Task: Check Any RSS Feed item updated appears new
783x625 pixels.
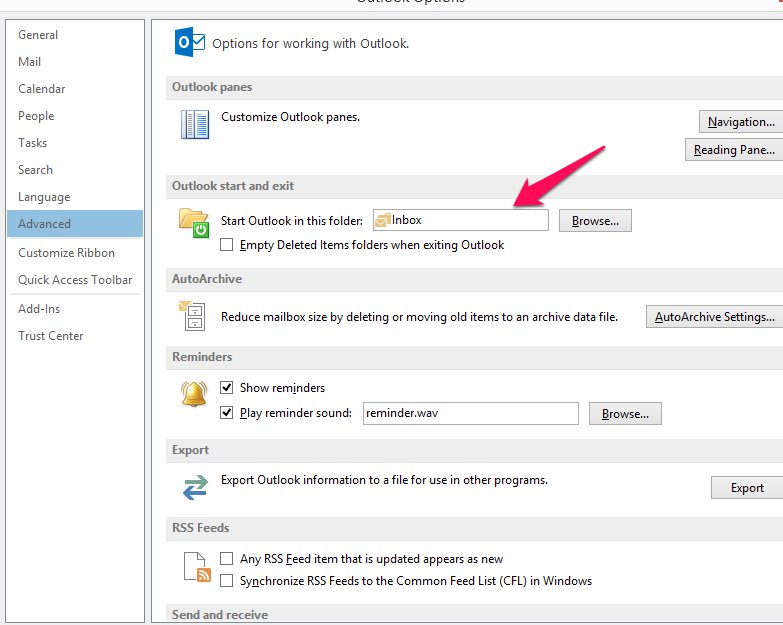Action: (227, 558)
